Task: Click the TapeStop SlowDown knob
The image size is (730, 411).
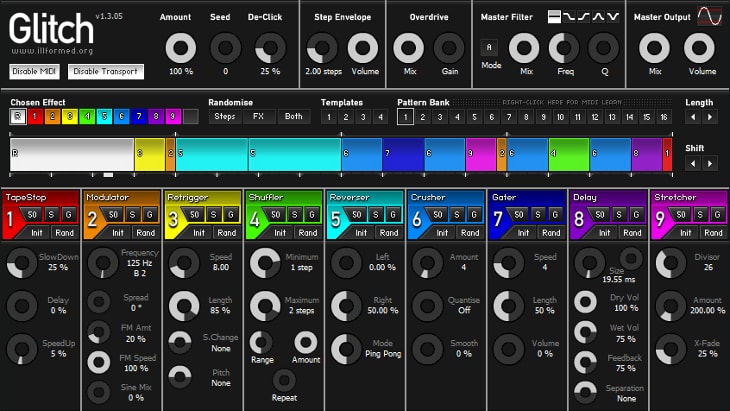Action: 22,263
